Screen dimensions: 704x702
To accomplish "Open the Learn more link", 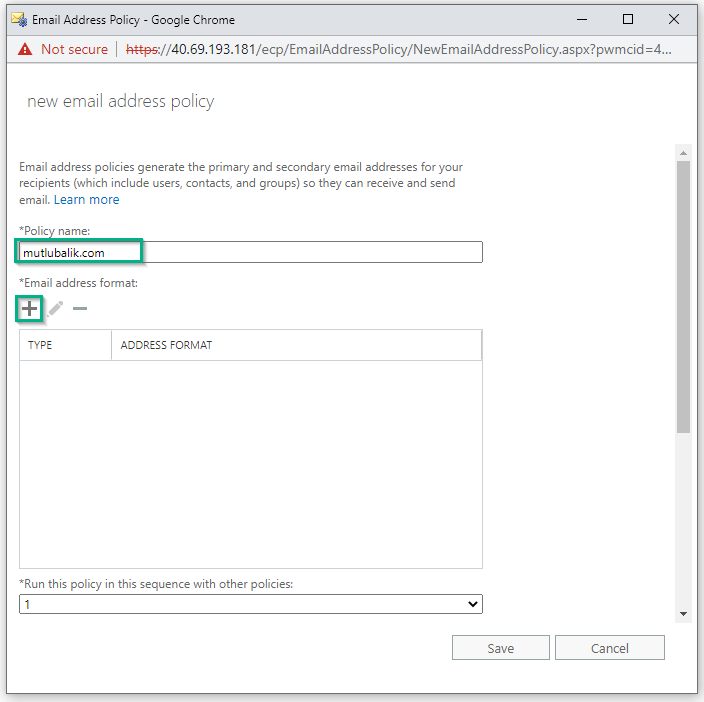I will 87,200.
